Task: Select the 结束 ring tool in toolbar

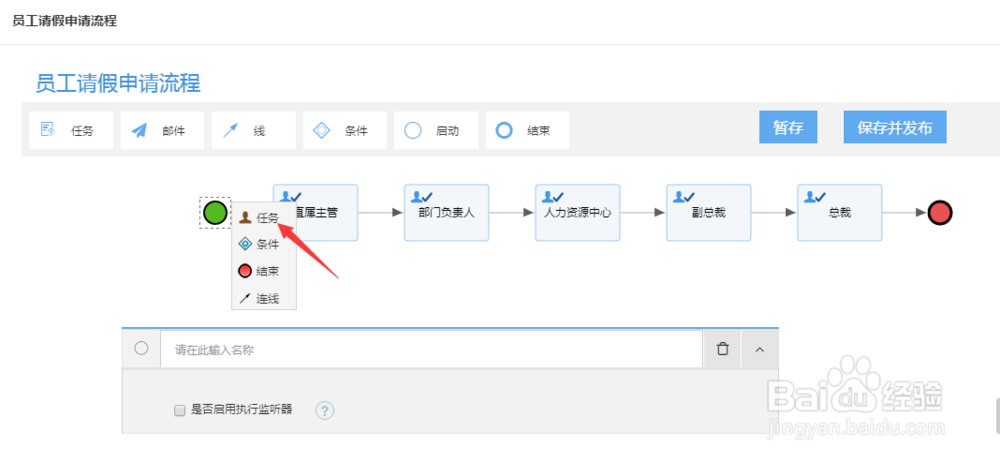Action: point(527,131)
